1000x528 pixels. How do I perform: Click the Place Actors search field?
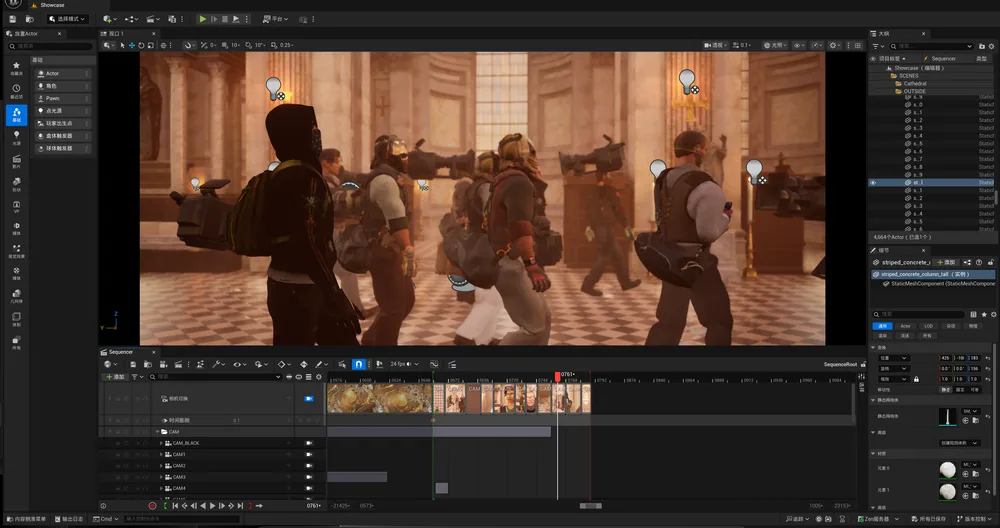coord(50,46)
